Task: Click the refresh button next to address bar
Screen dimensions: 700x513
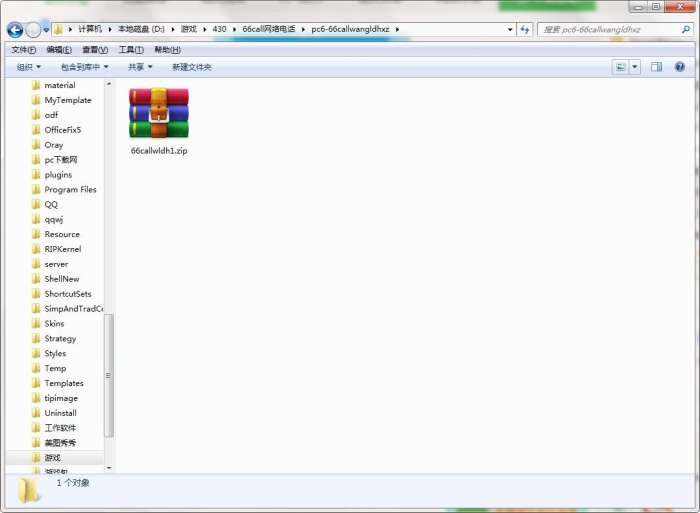Action: click(525, 29)
